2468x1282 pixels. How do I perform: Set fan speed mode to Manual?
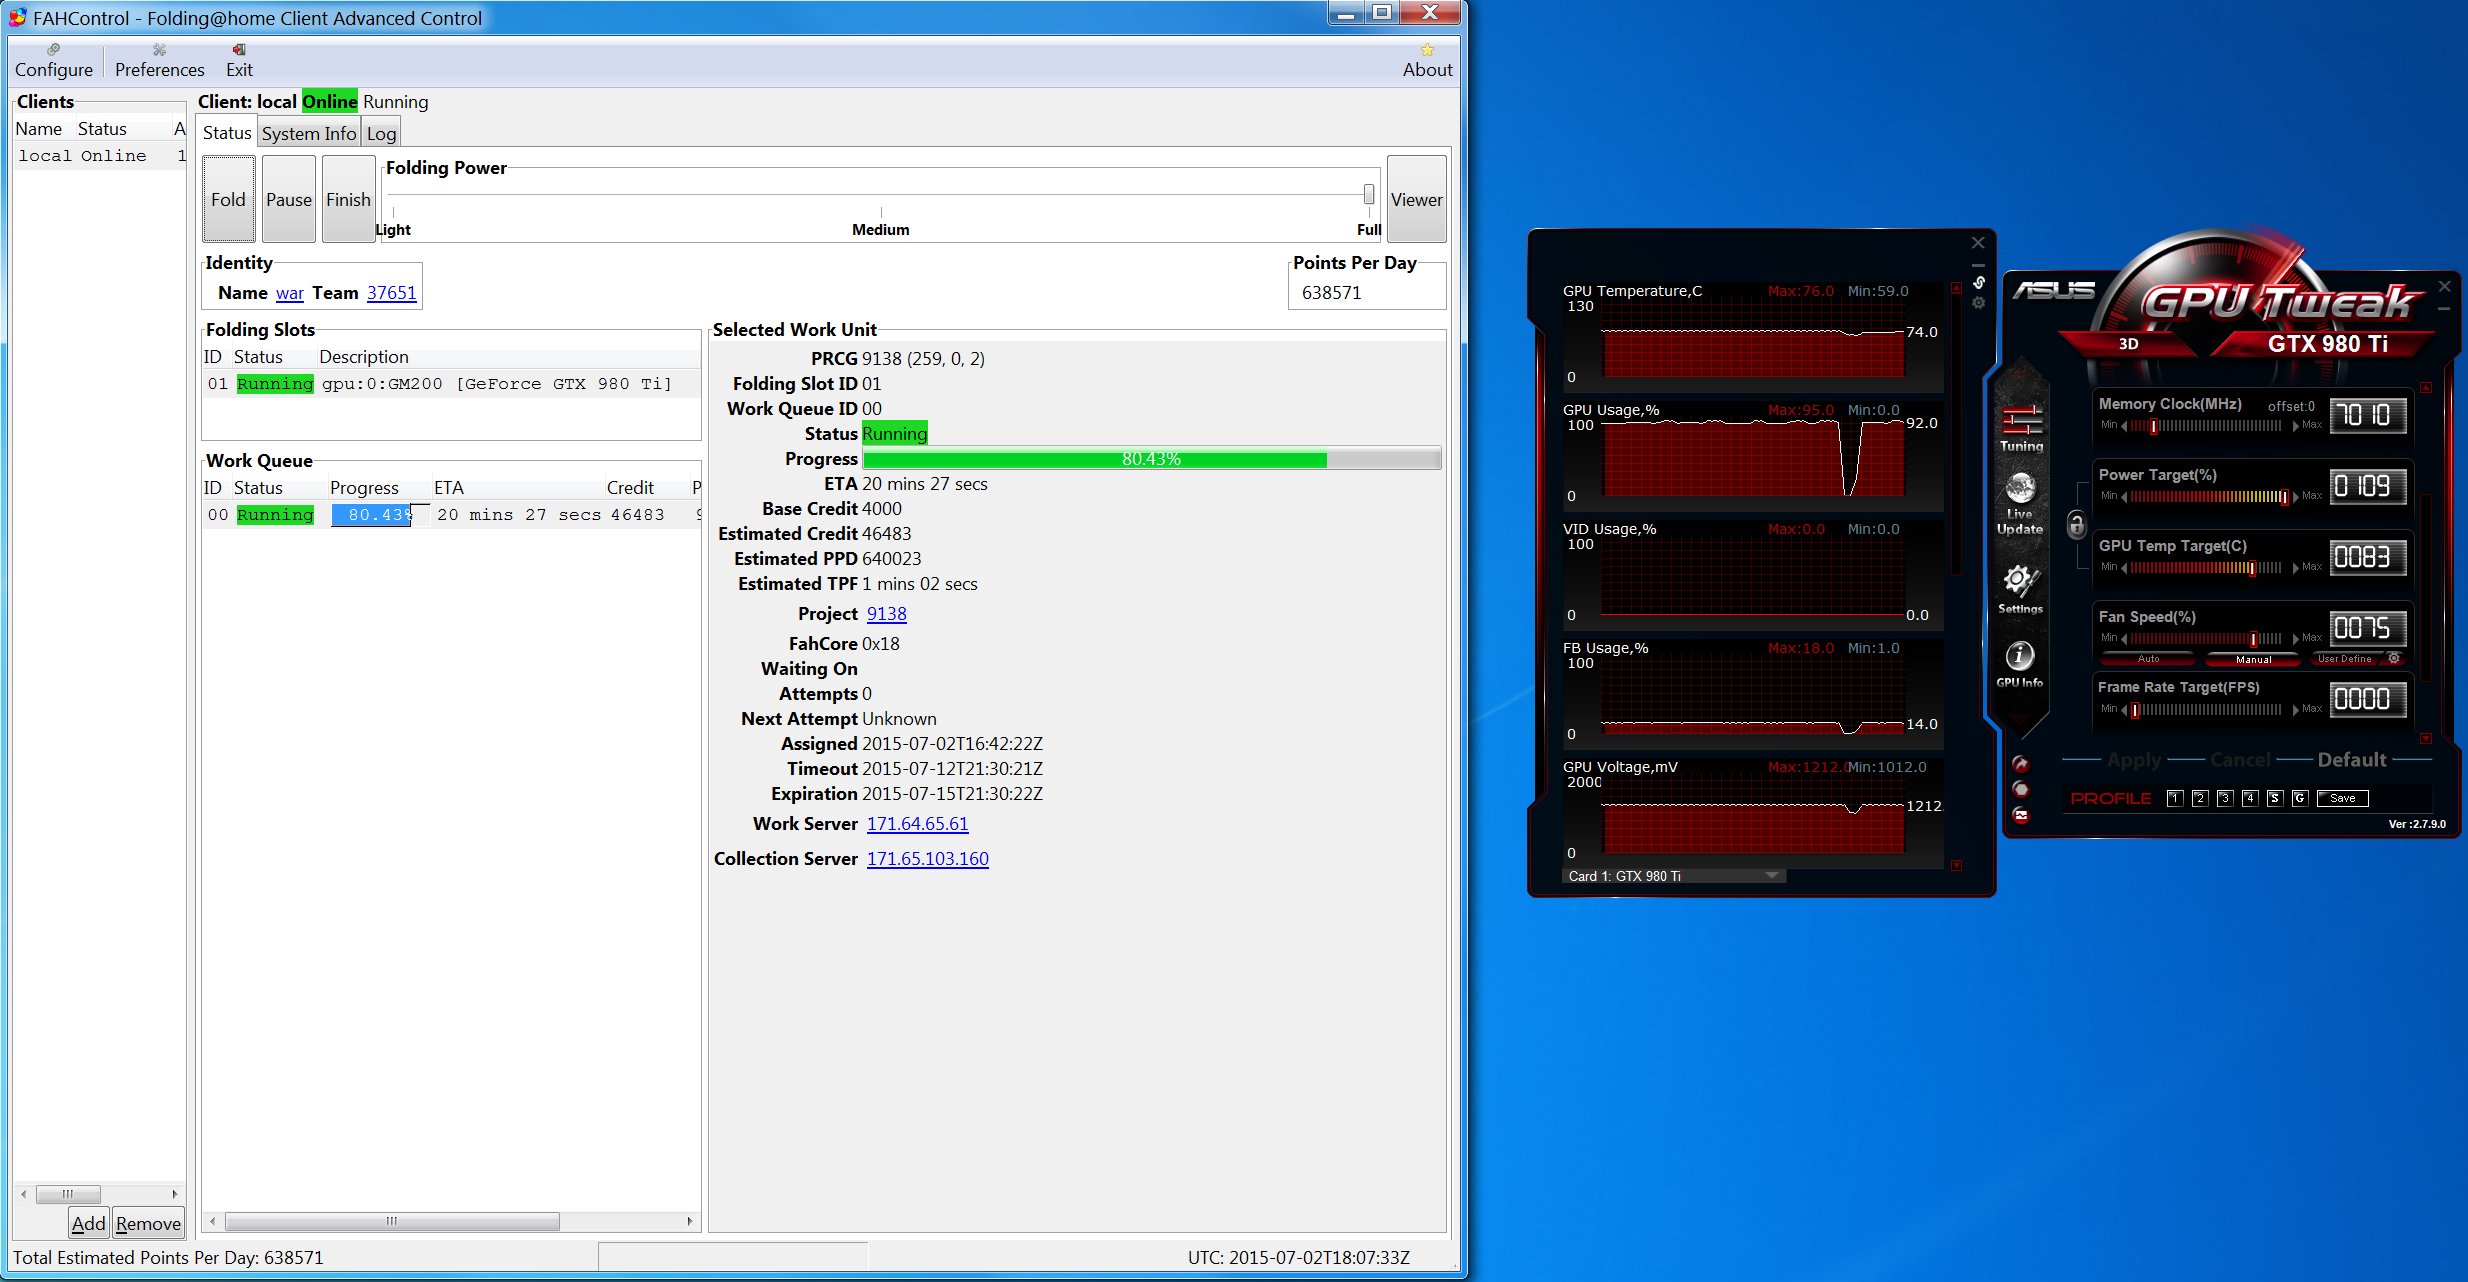tap(2253, 659)
